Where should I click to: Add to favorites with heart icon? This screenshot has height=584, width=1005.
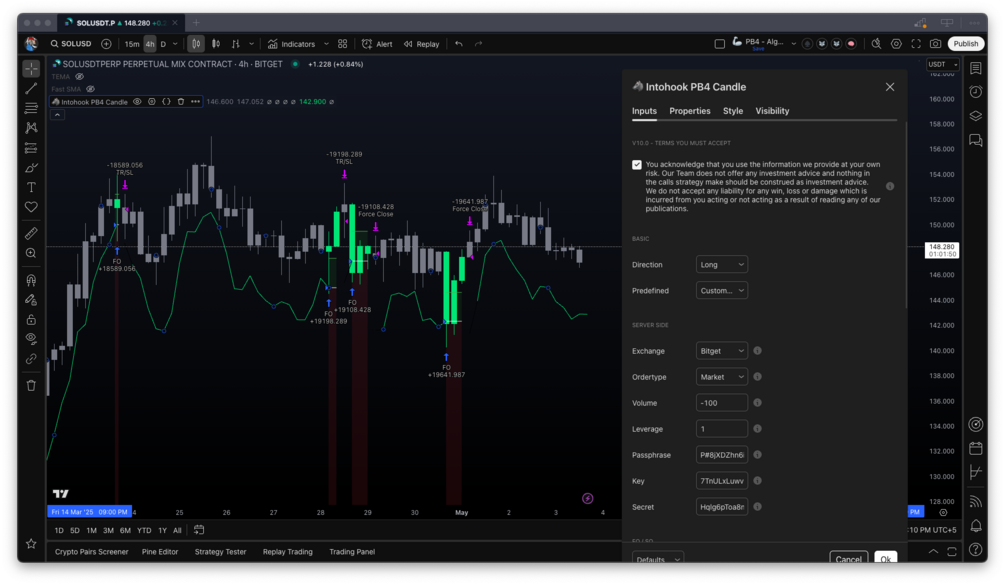[31, 207]
